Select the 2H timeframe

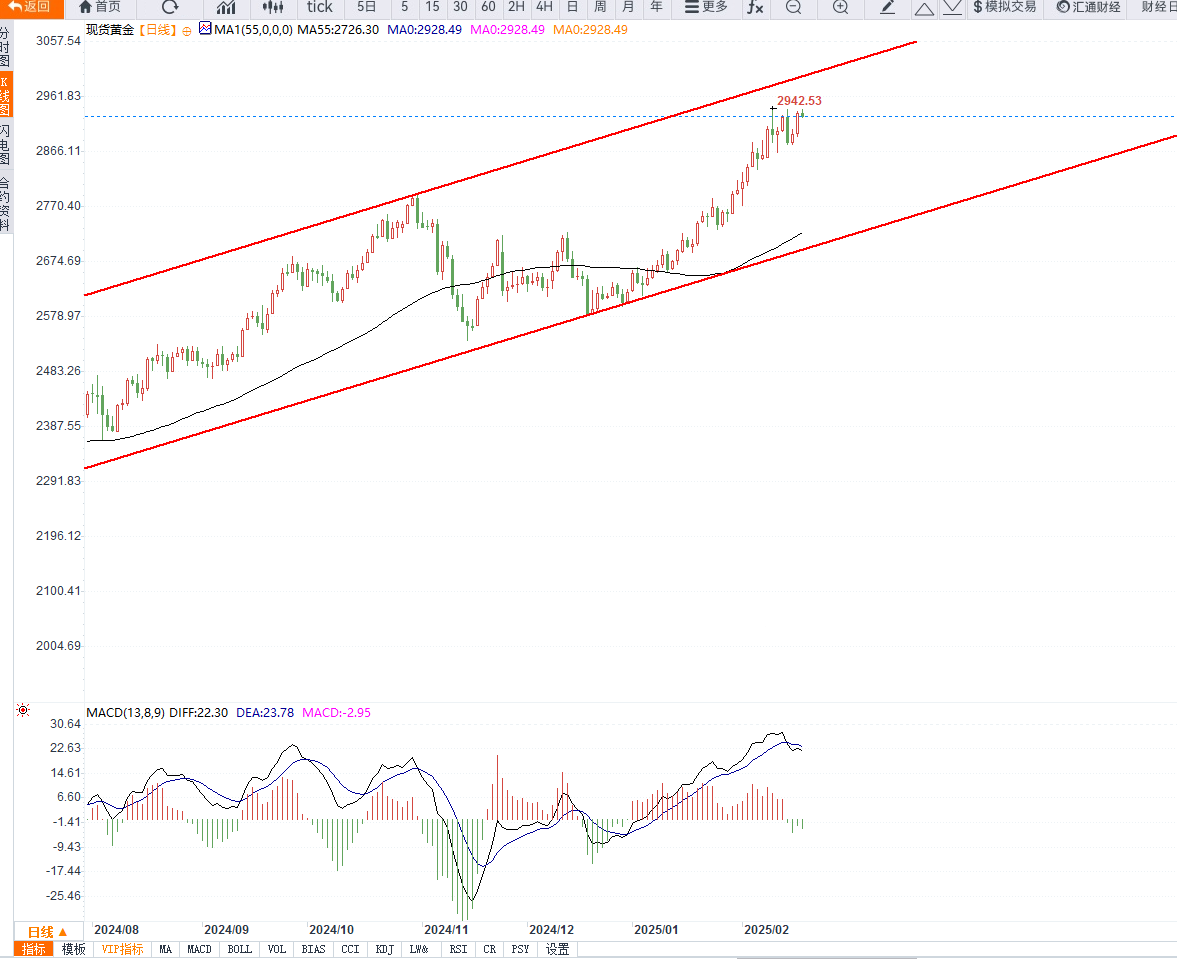(x=516, y=8)
